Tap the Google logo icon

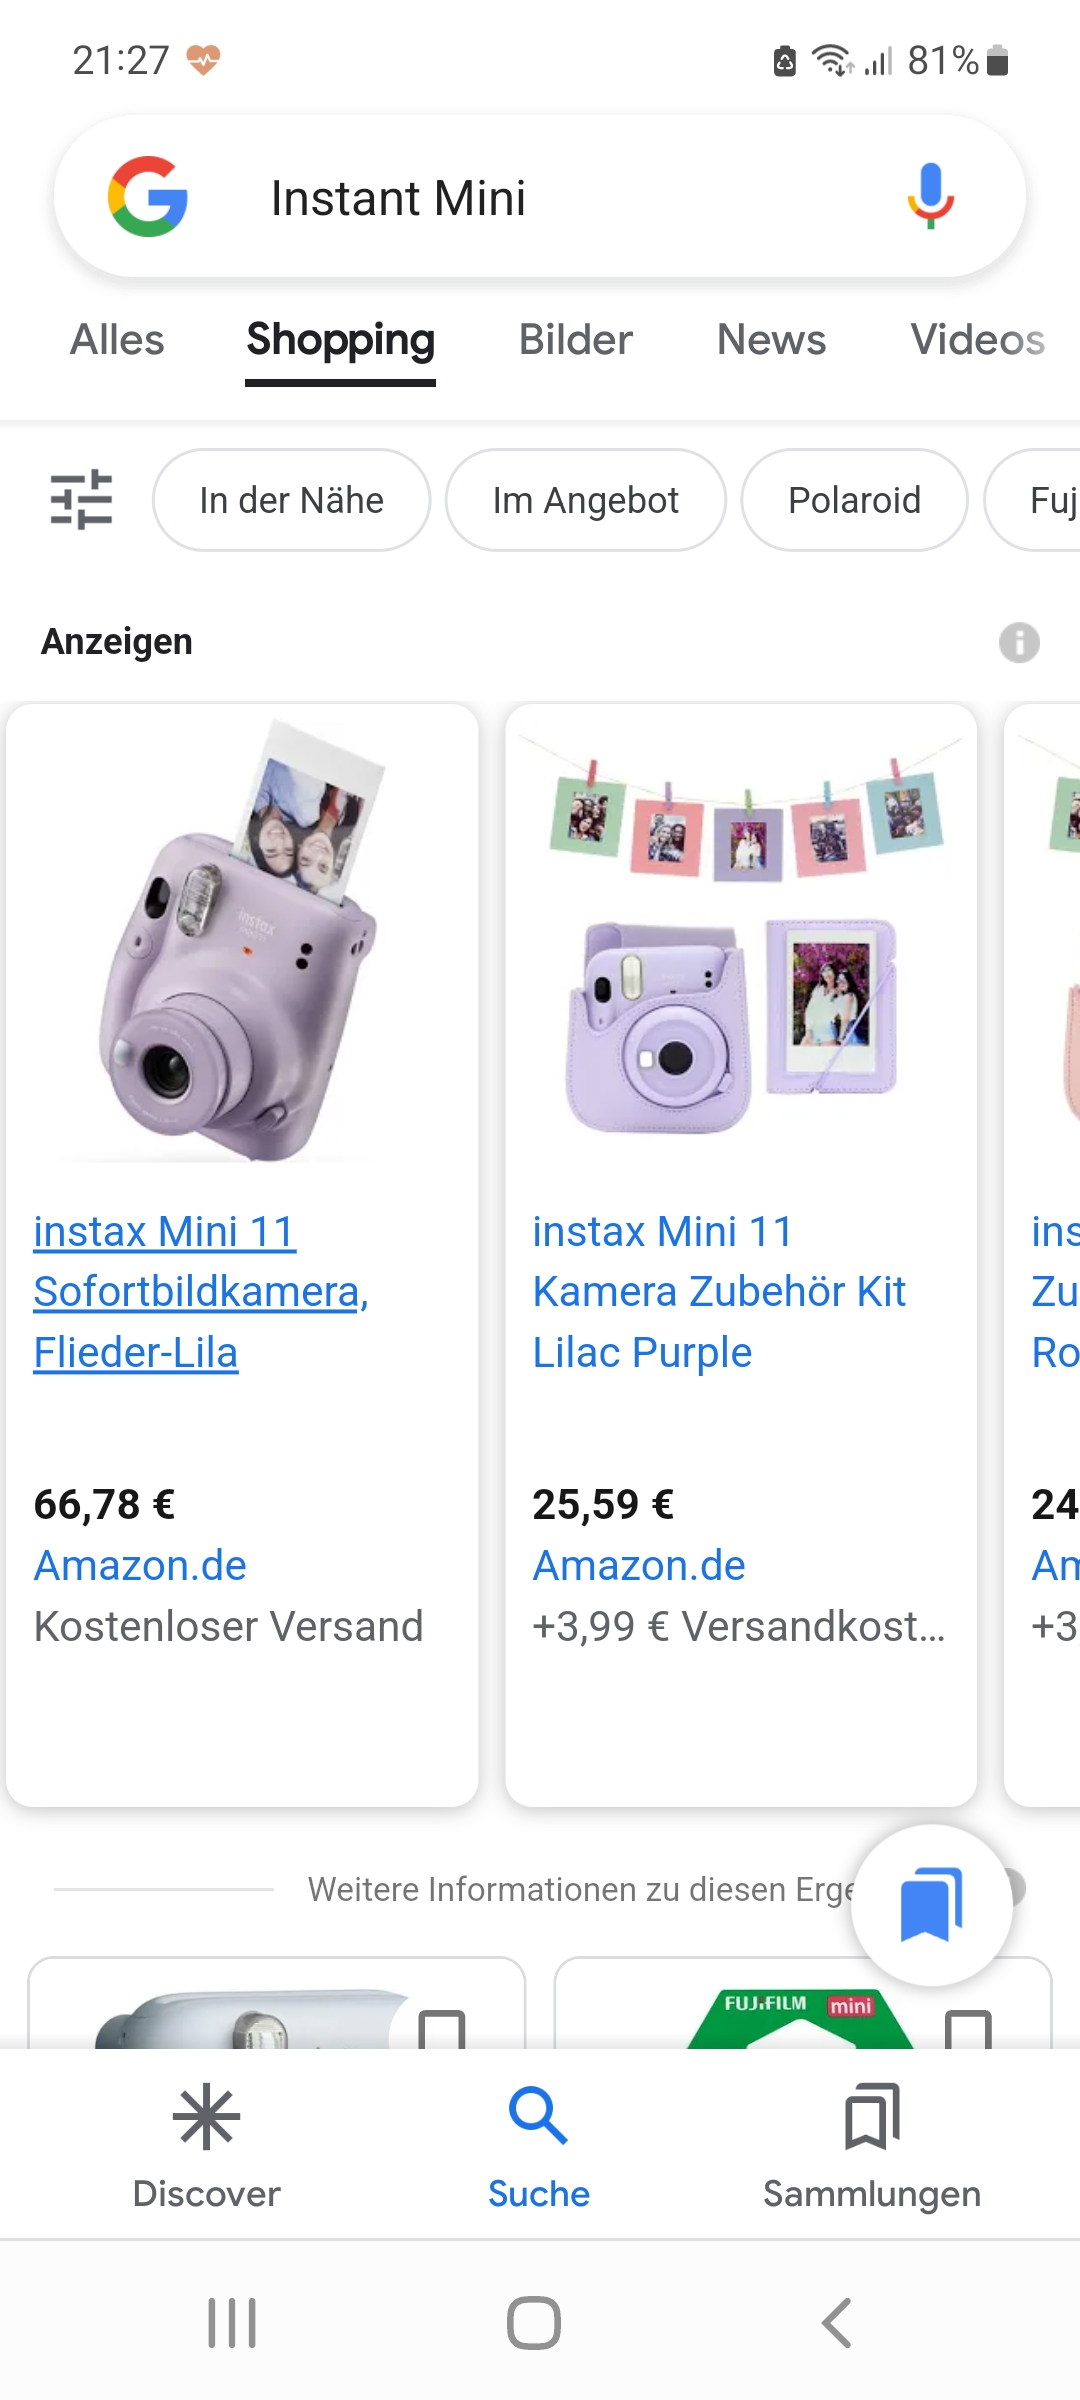pos(148,197)
